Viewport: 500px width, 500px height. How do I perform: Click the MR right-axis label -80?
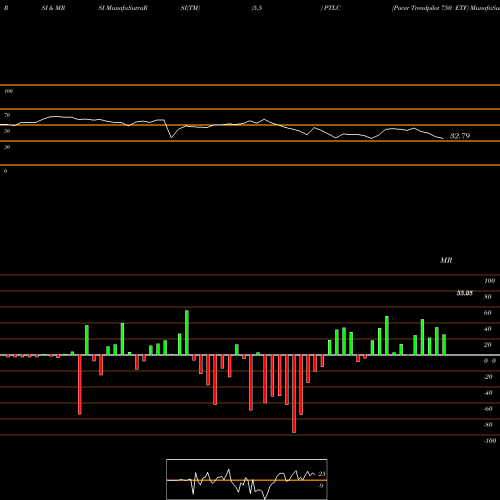pyautogui.click(x=488, y=425)
